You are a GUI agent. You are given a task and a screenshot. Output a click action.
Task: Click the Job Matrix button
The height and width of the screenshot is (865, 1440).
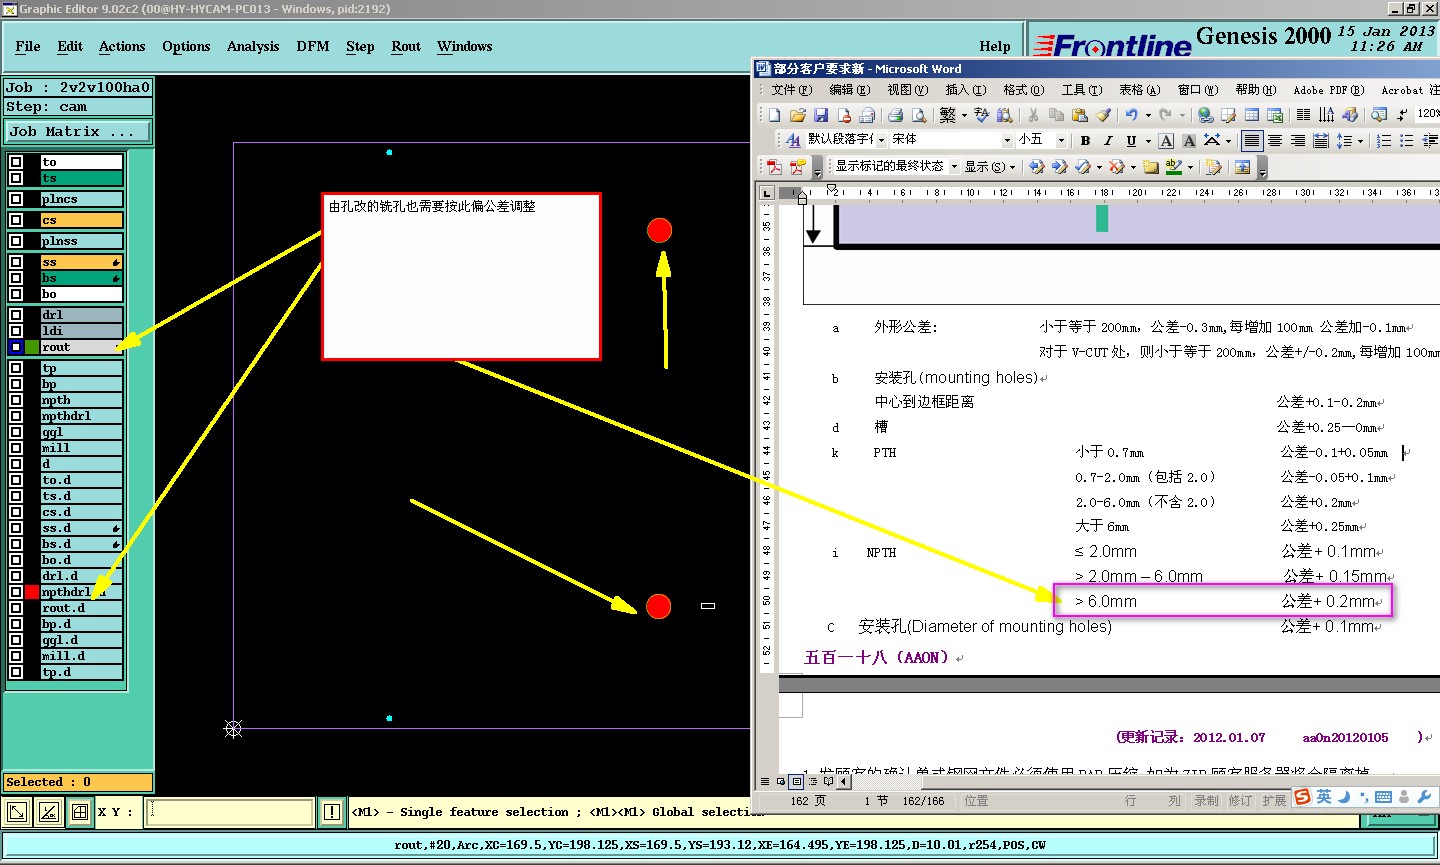click(x=78, y=131)
